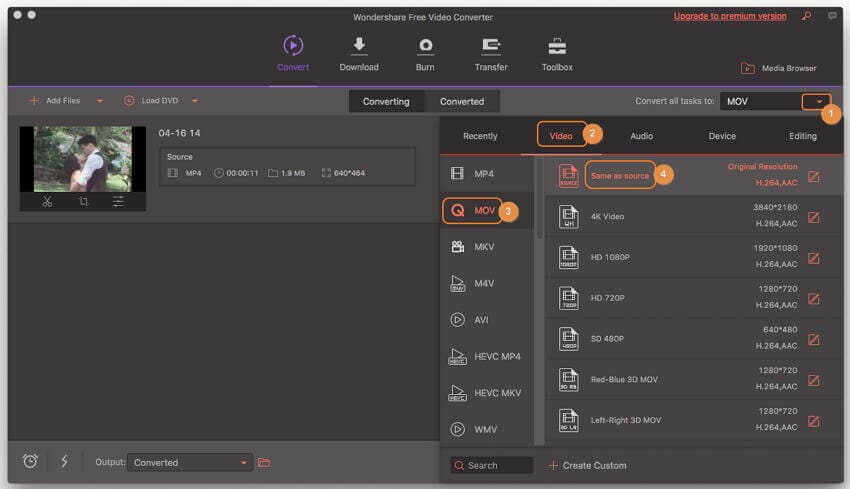850x489 pixels.
Task: Click the Load DVD button
Action: [x=151, y=101]
